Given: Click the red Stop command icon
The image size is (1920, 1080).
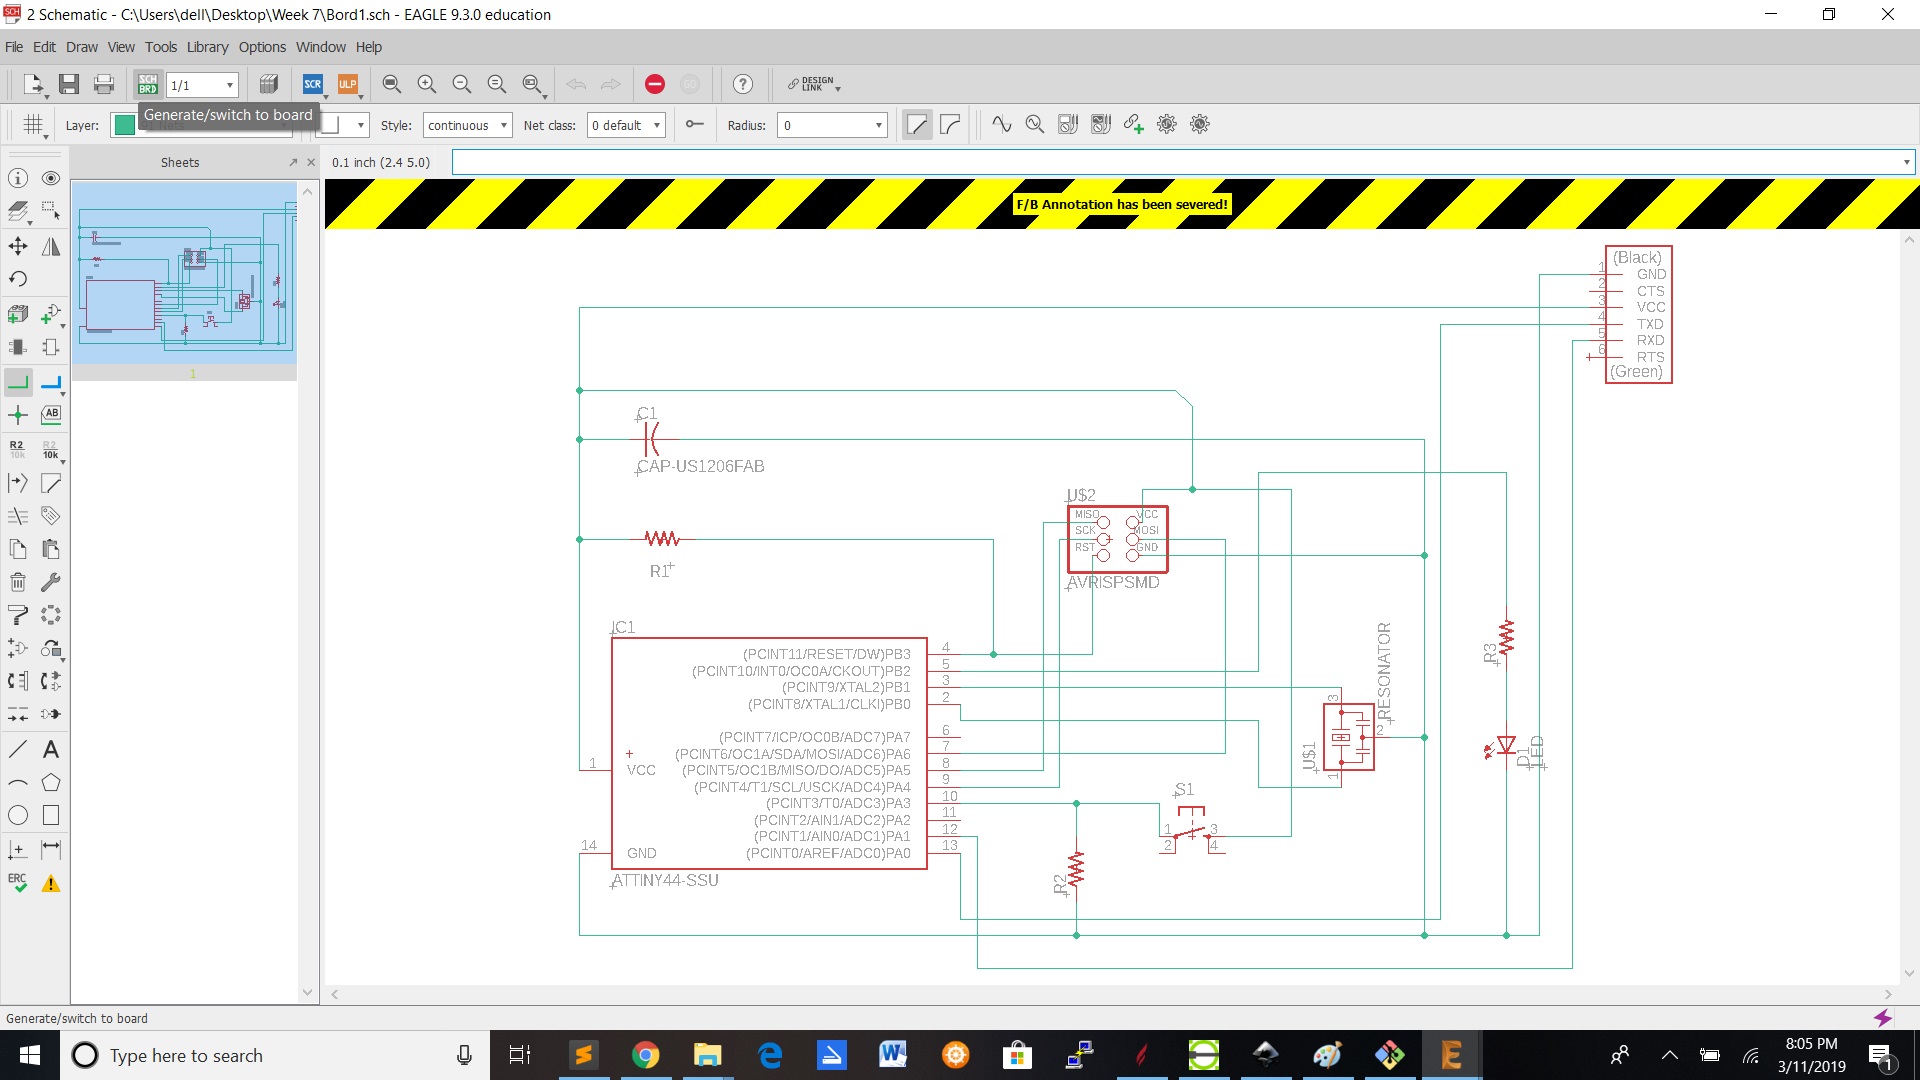Looking at the screenshot, I should tap(655, 84).
